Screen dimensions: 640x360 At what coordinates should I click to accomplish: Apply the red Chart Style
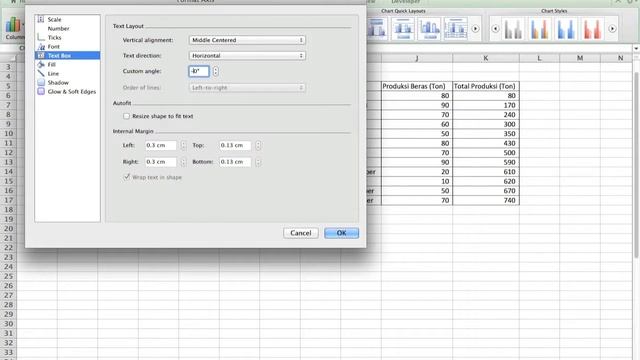pyautogui.click(x=592, y=29)
